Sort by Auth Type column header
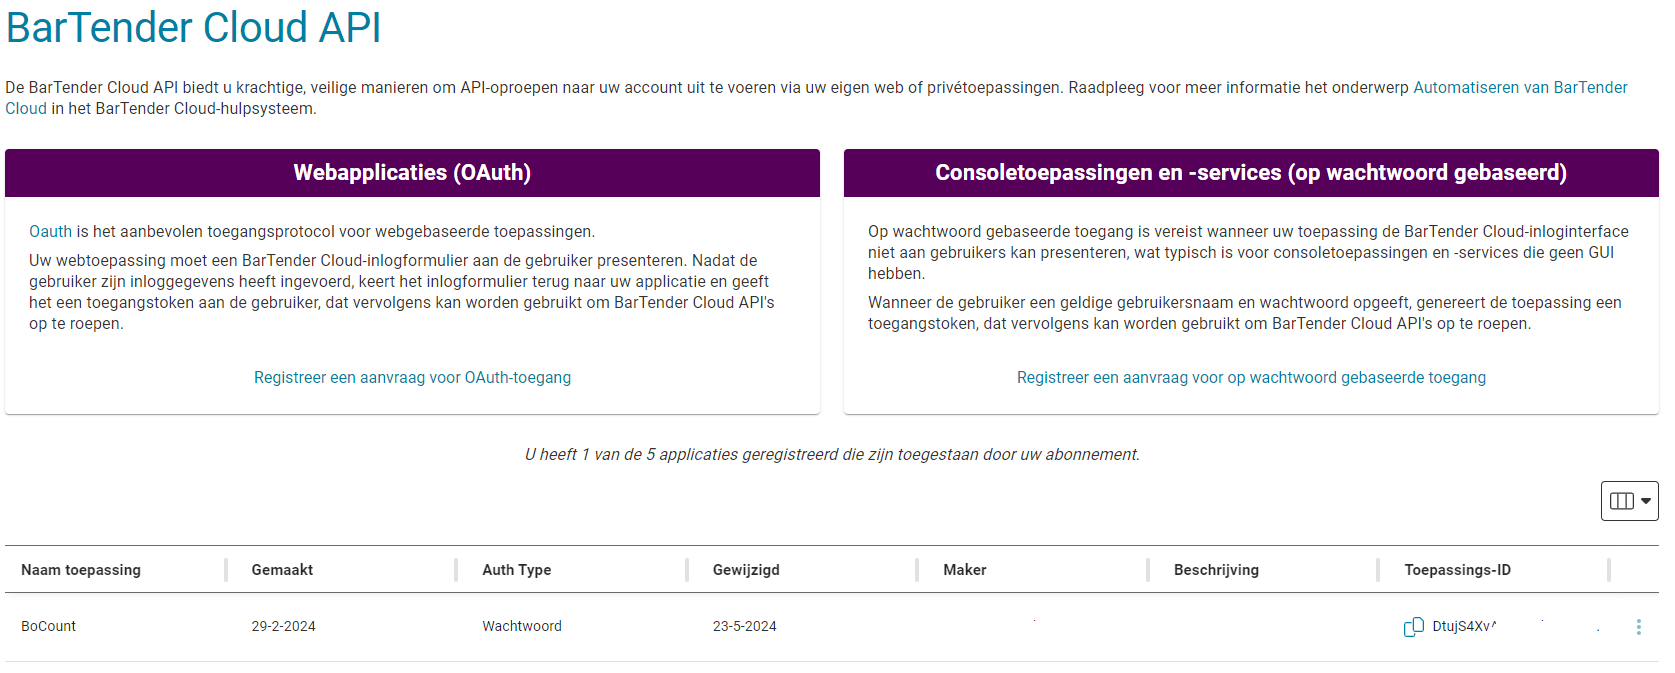Image resolution: width=1675 pixels, height=673 pixels. pyautogui.click(x=516, y=570)
